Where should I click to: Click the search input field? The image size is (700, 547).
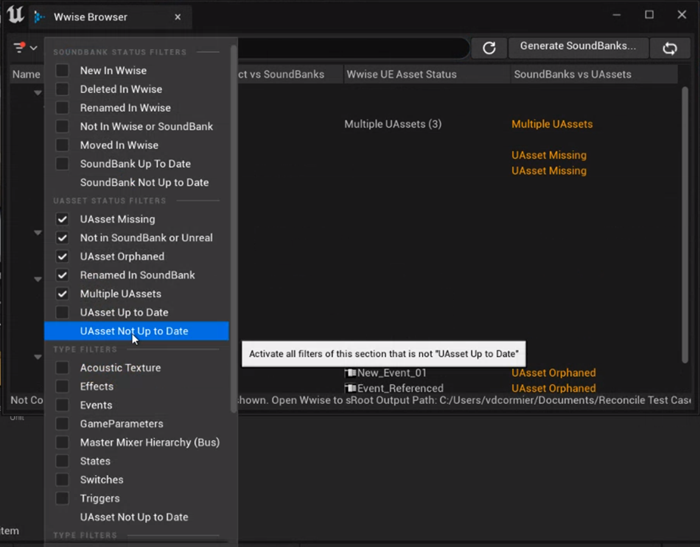coord(350,47)
